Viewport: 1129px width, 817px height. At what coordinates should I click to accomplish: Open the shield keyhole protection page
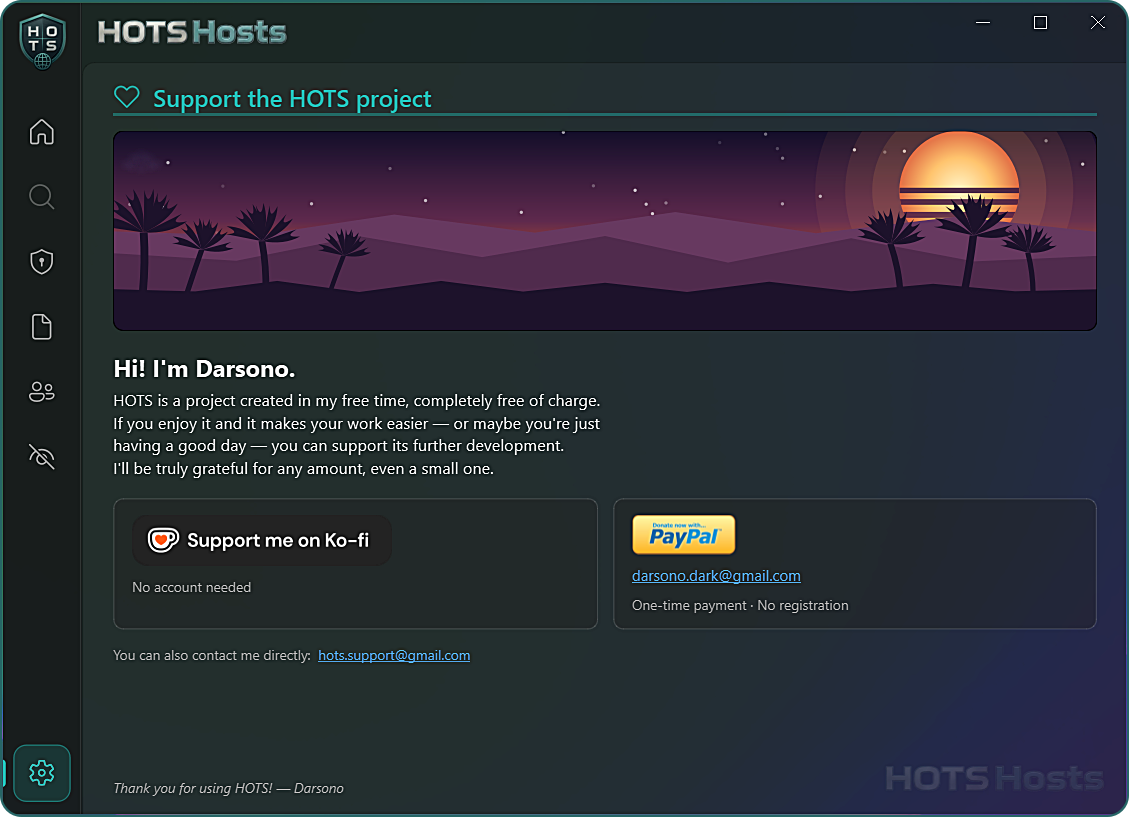pyautogui.click(x=42, y=261)
